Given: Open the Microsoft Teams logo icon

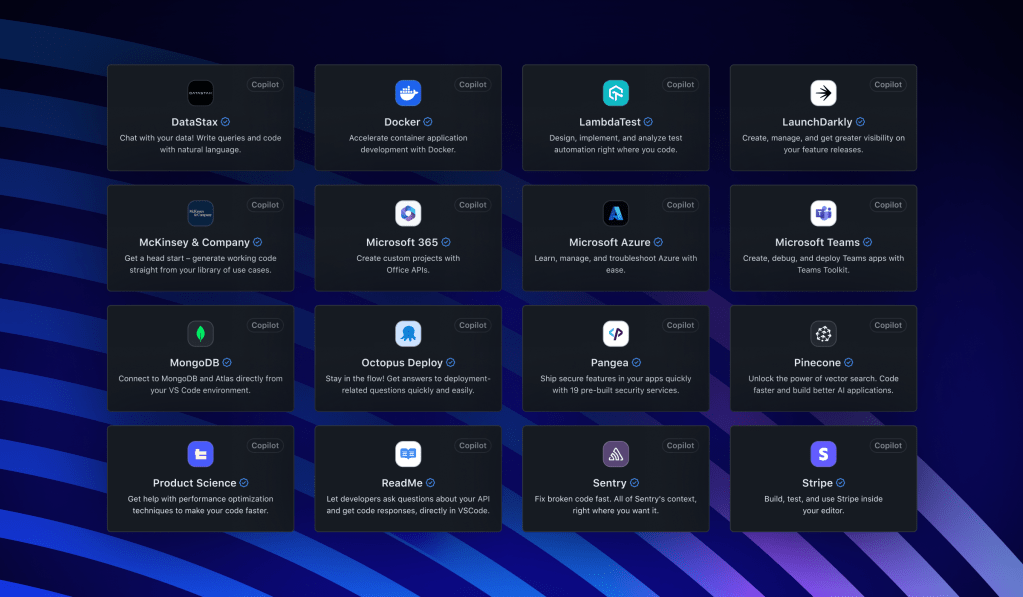Looking at the screenshot, I should tap(823, 213).
